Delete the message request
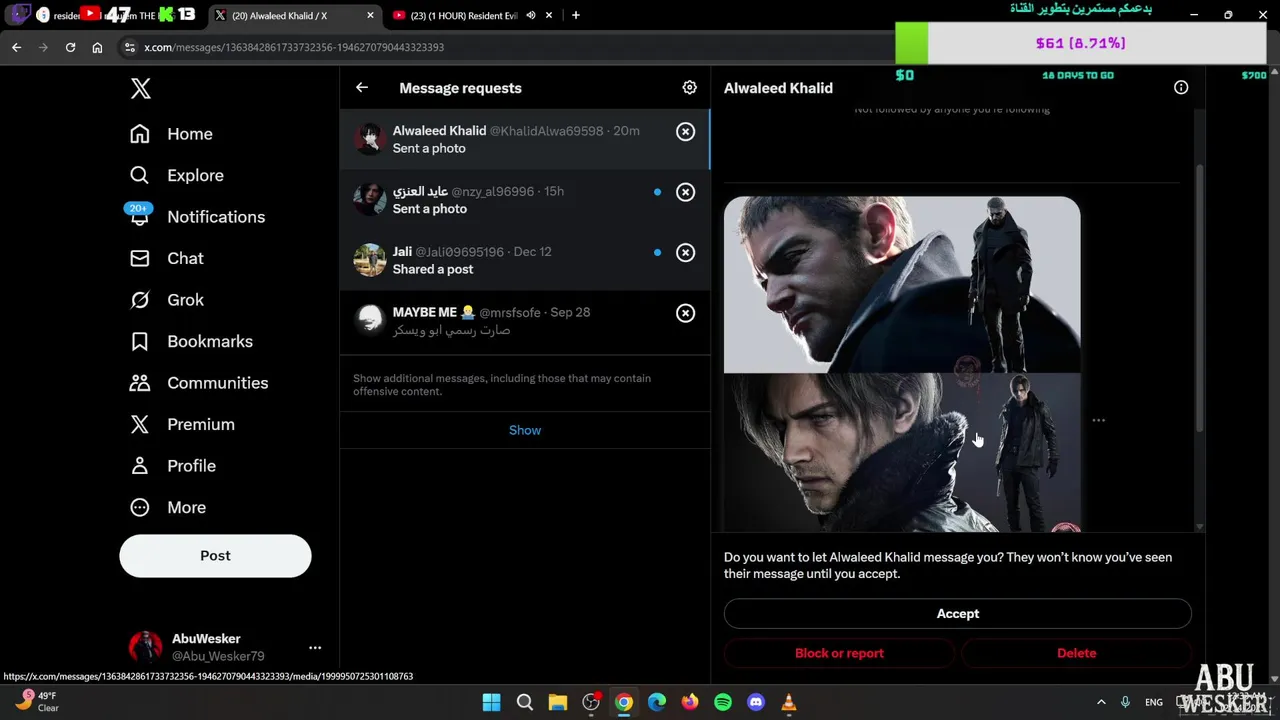The image size is (1280, 720). point(1076,653)
